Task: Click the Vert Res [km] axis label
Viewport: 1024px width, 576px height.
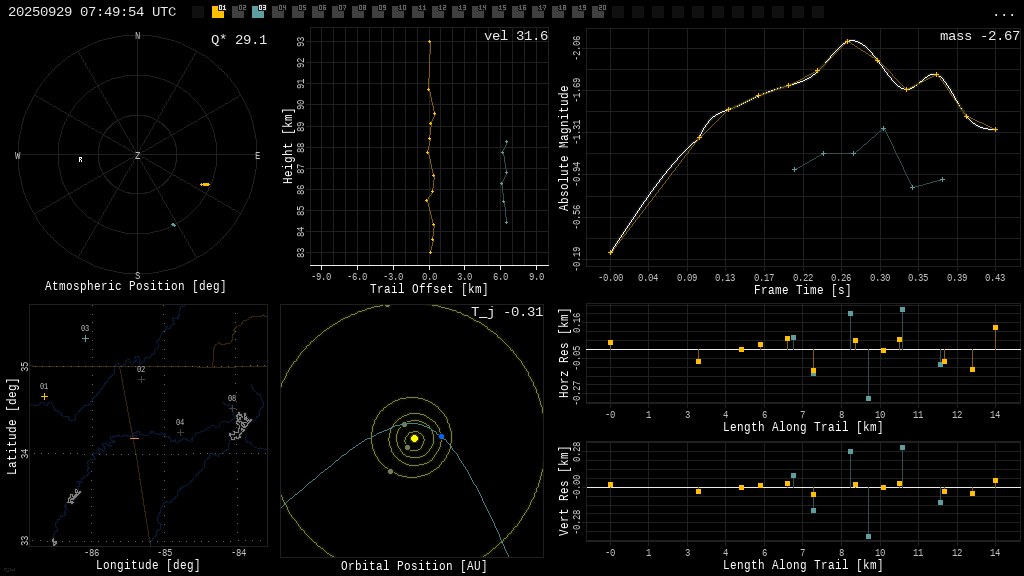Action: click(564, 491)
